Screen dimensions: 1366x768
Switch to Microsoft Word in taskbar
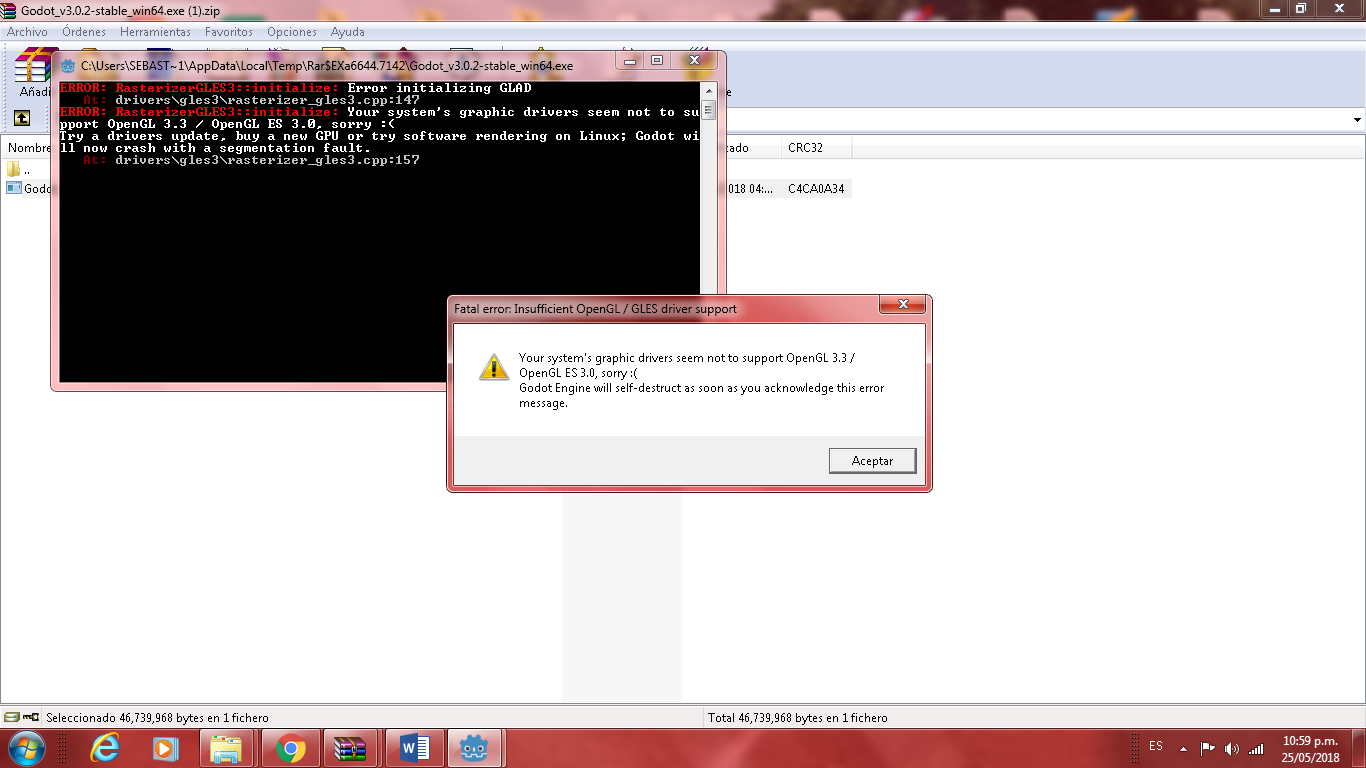[414, 748]
